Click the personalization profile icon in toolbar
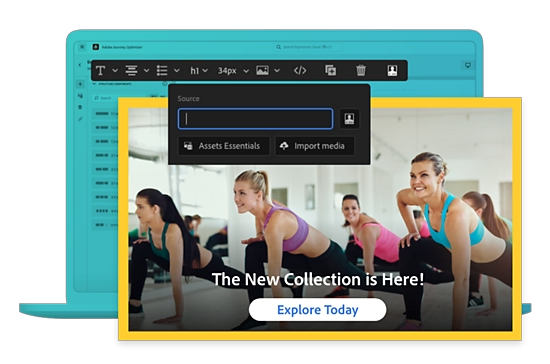The height and width of the screenshot is (364, 550). 392,70
